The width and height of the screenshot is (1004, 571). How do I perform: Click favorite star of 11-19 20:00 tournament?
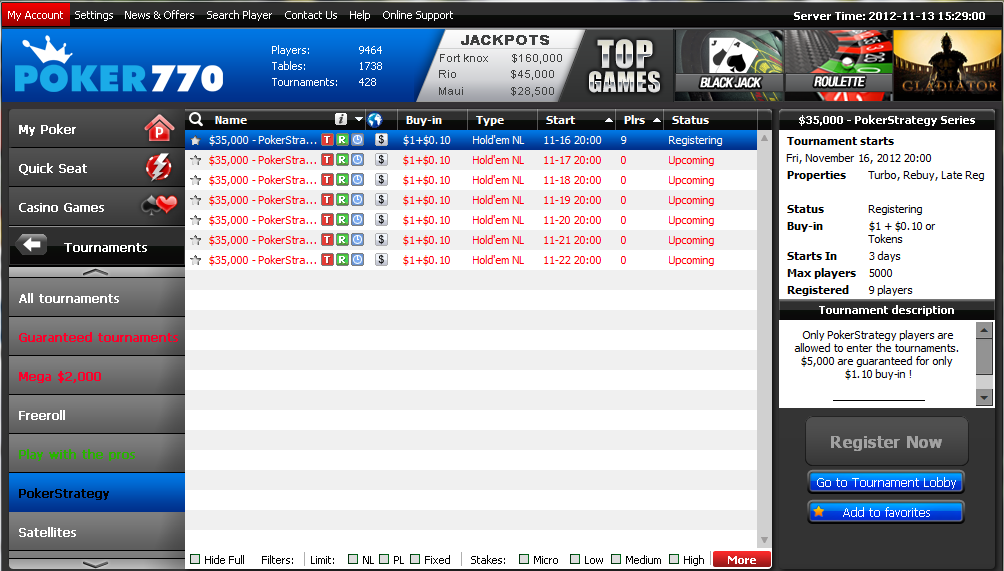point(196,200)
